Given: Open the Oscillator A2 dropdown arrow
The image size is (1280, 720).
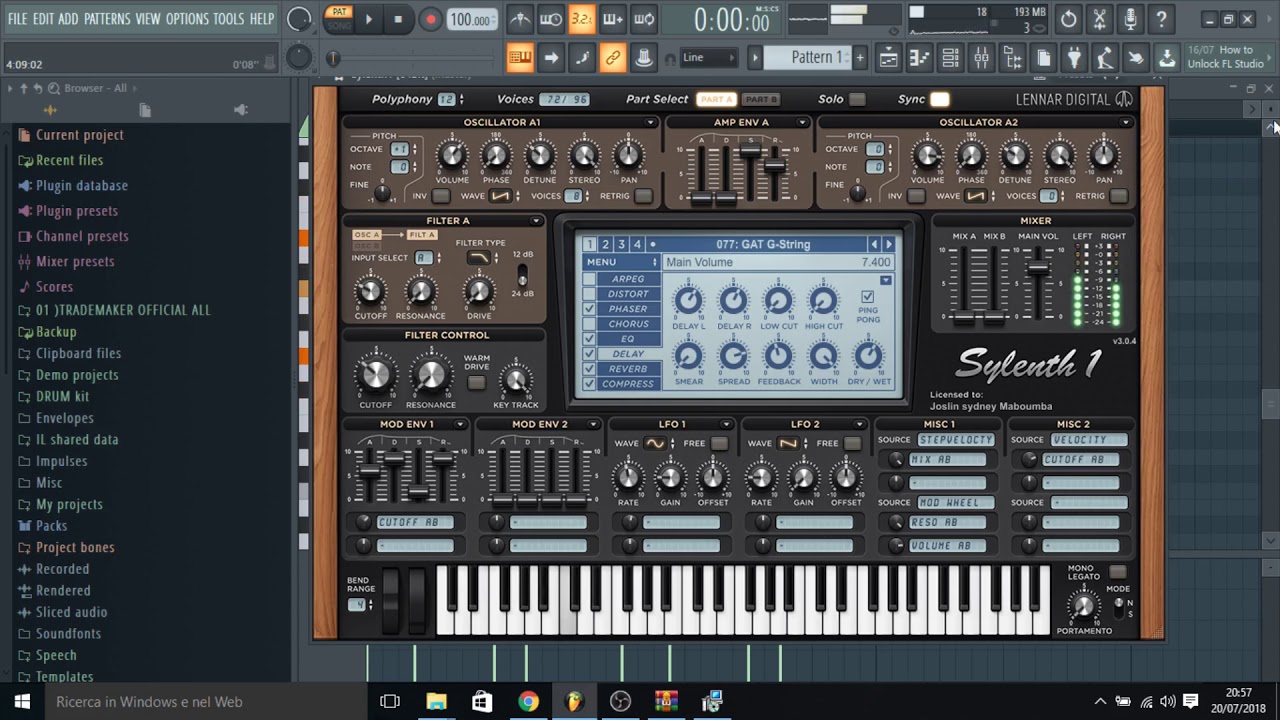Looking at the screenshot, I should [1126, 123].
